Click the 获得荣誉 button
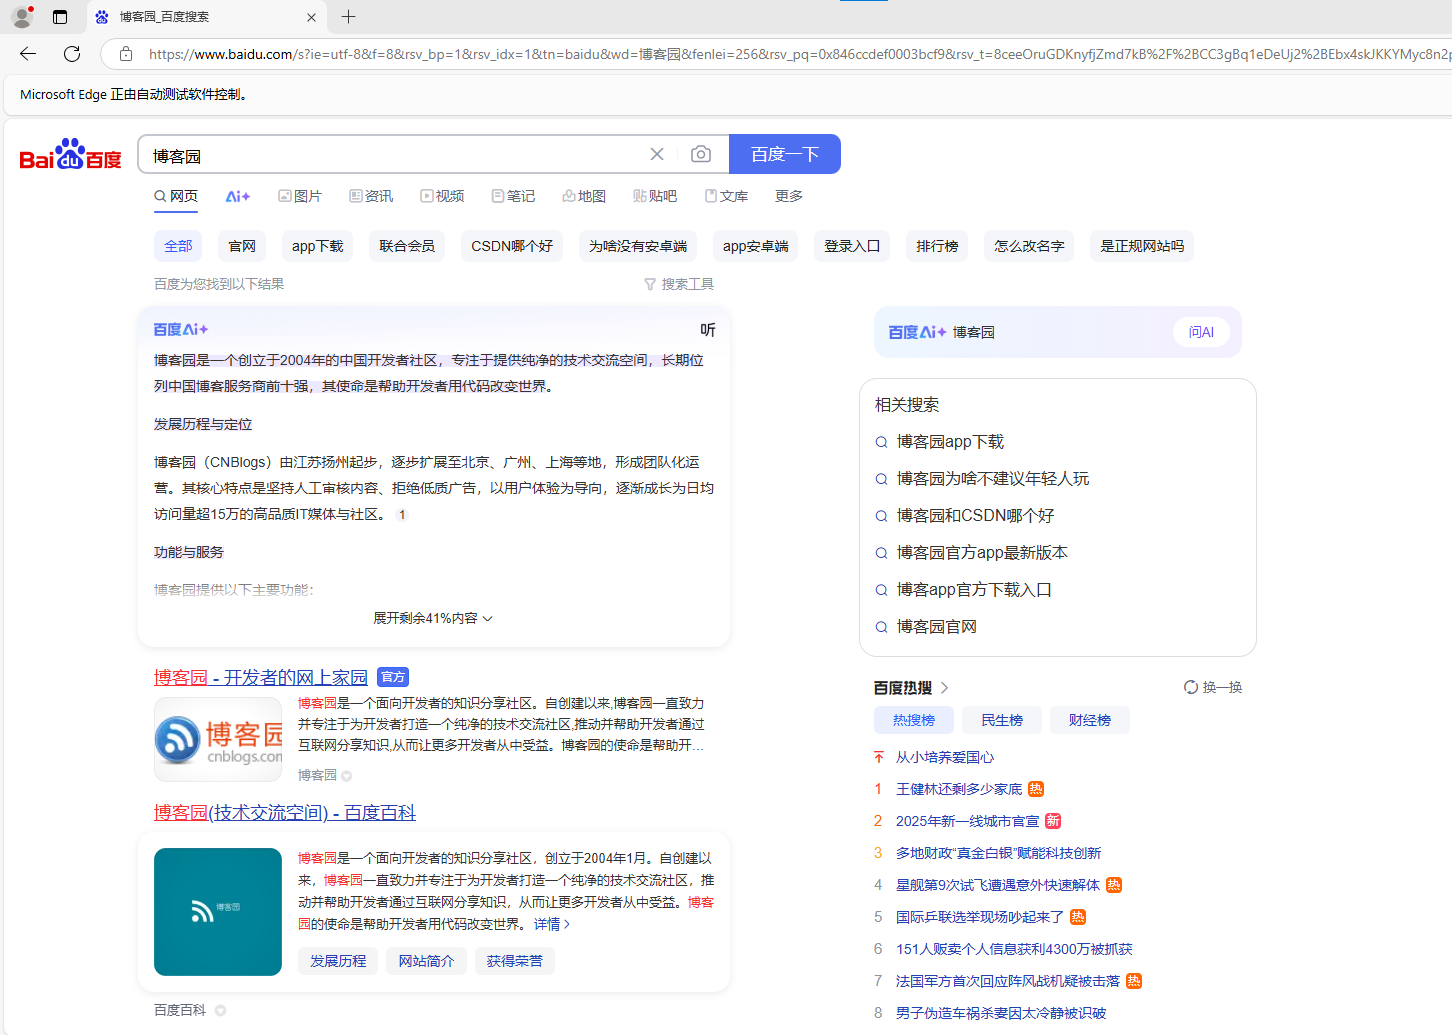This screenshot has width=1452, height=1035. pos(514,961)
